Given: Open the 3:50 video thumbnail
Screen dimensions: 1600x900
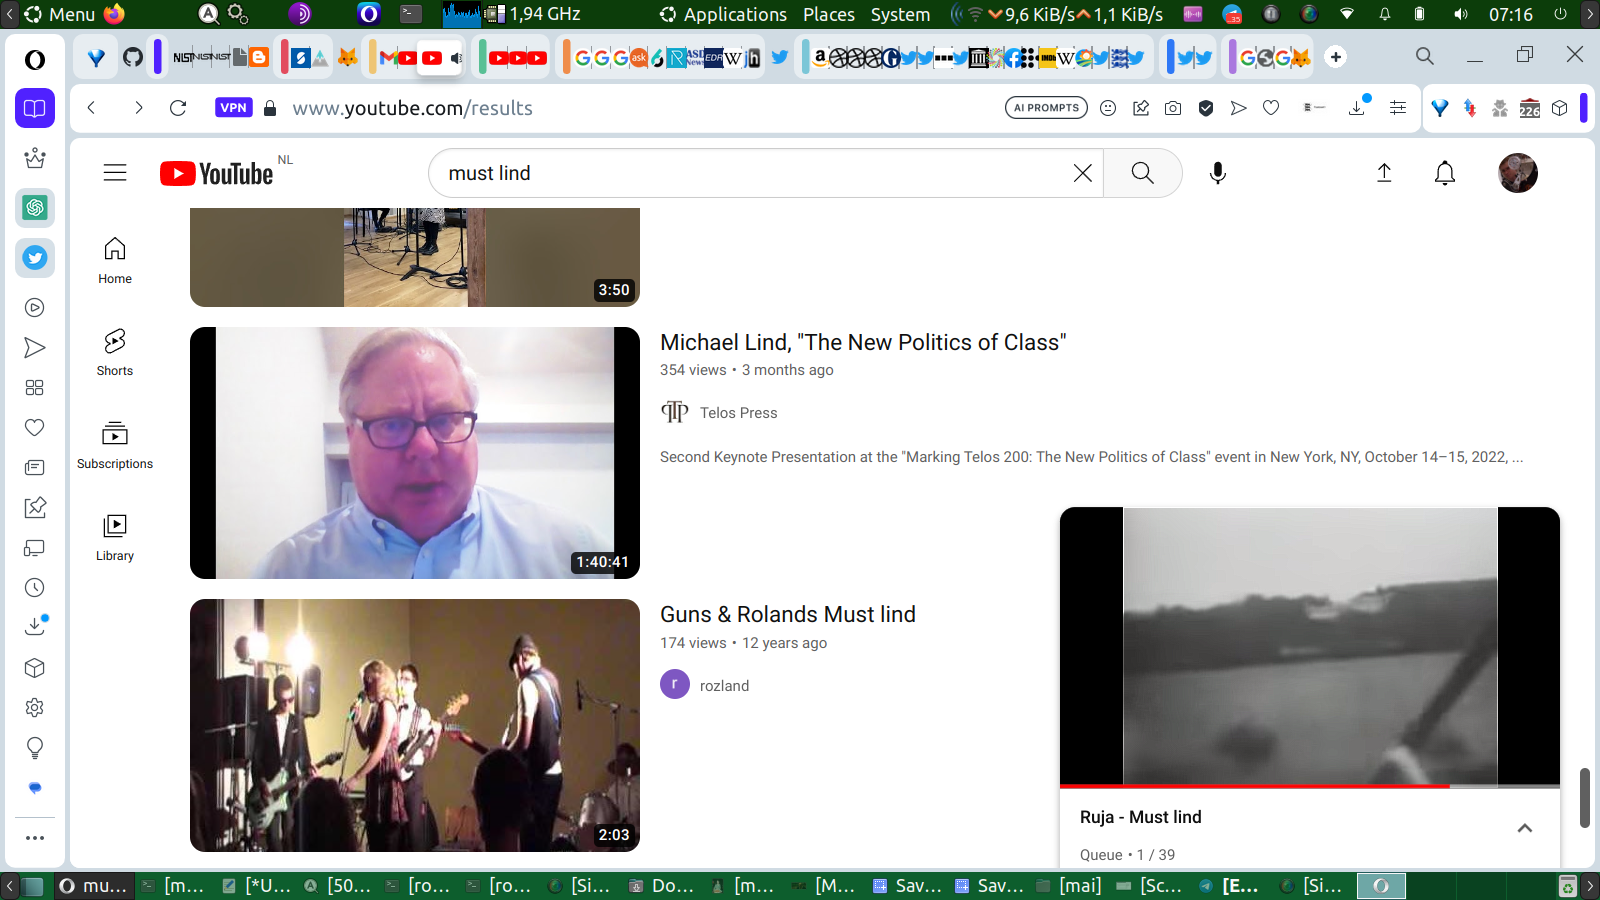Looking at the screenshot, I should pos(415,257).
